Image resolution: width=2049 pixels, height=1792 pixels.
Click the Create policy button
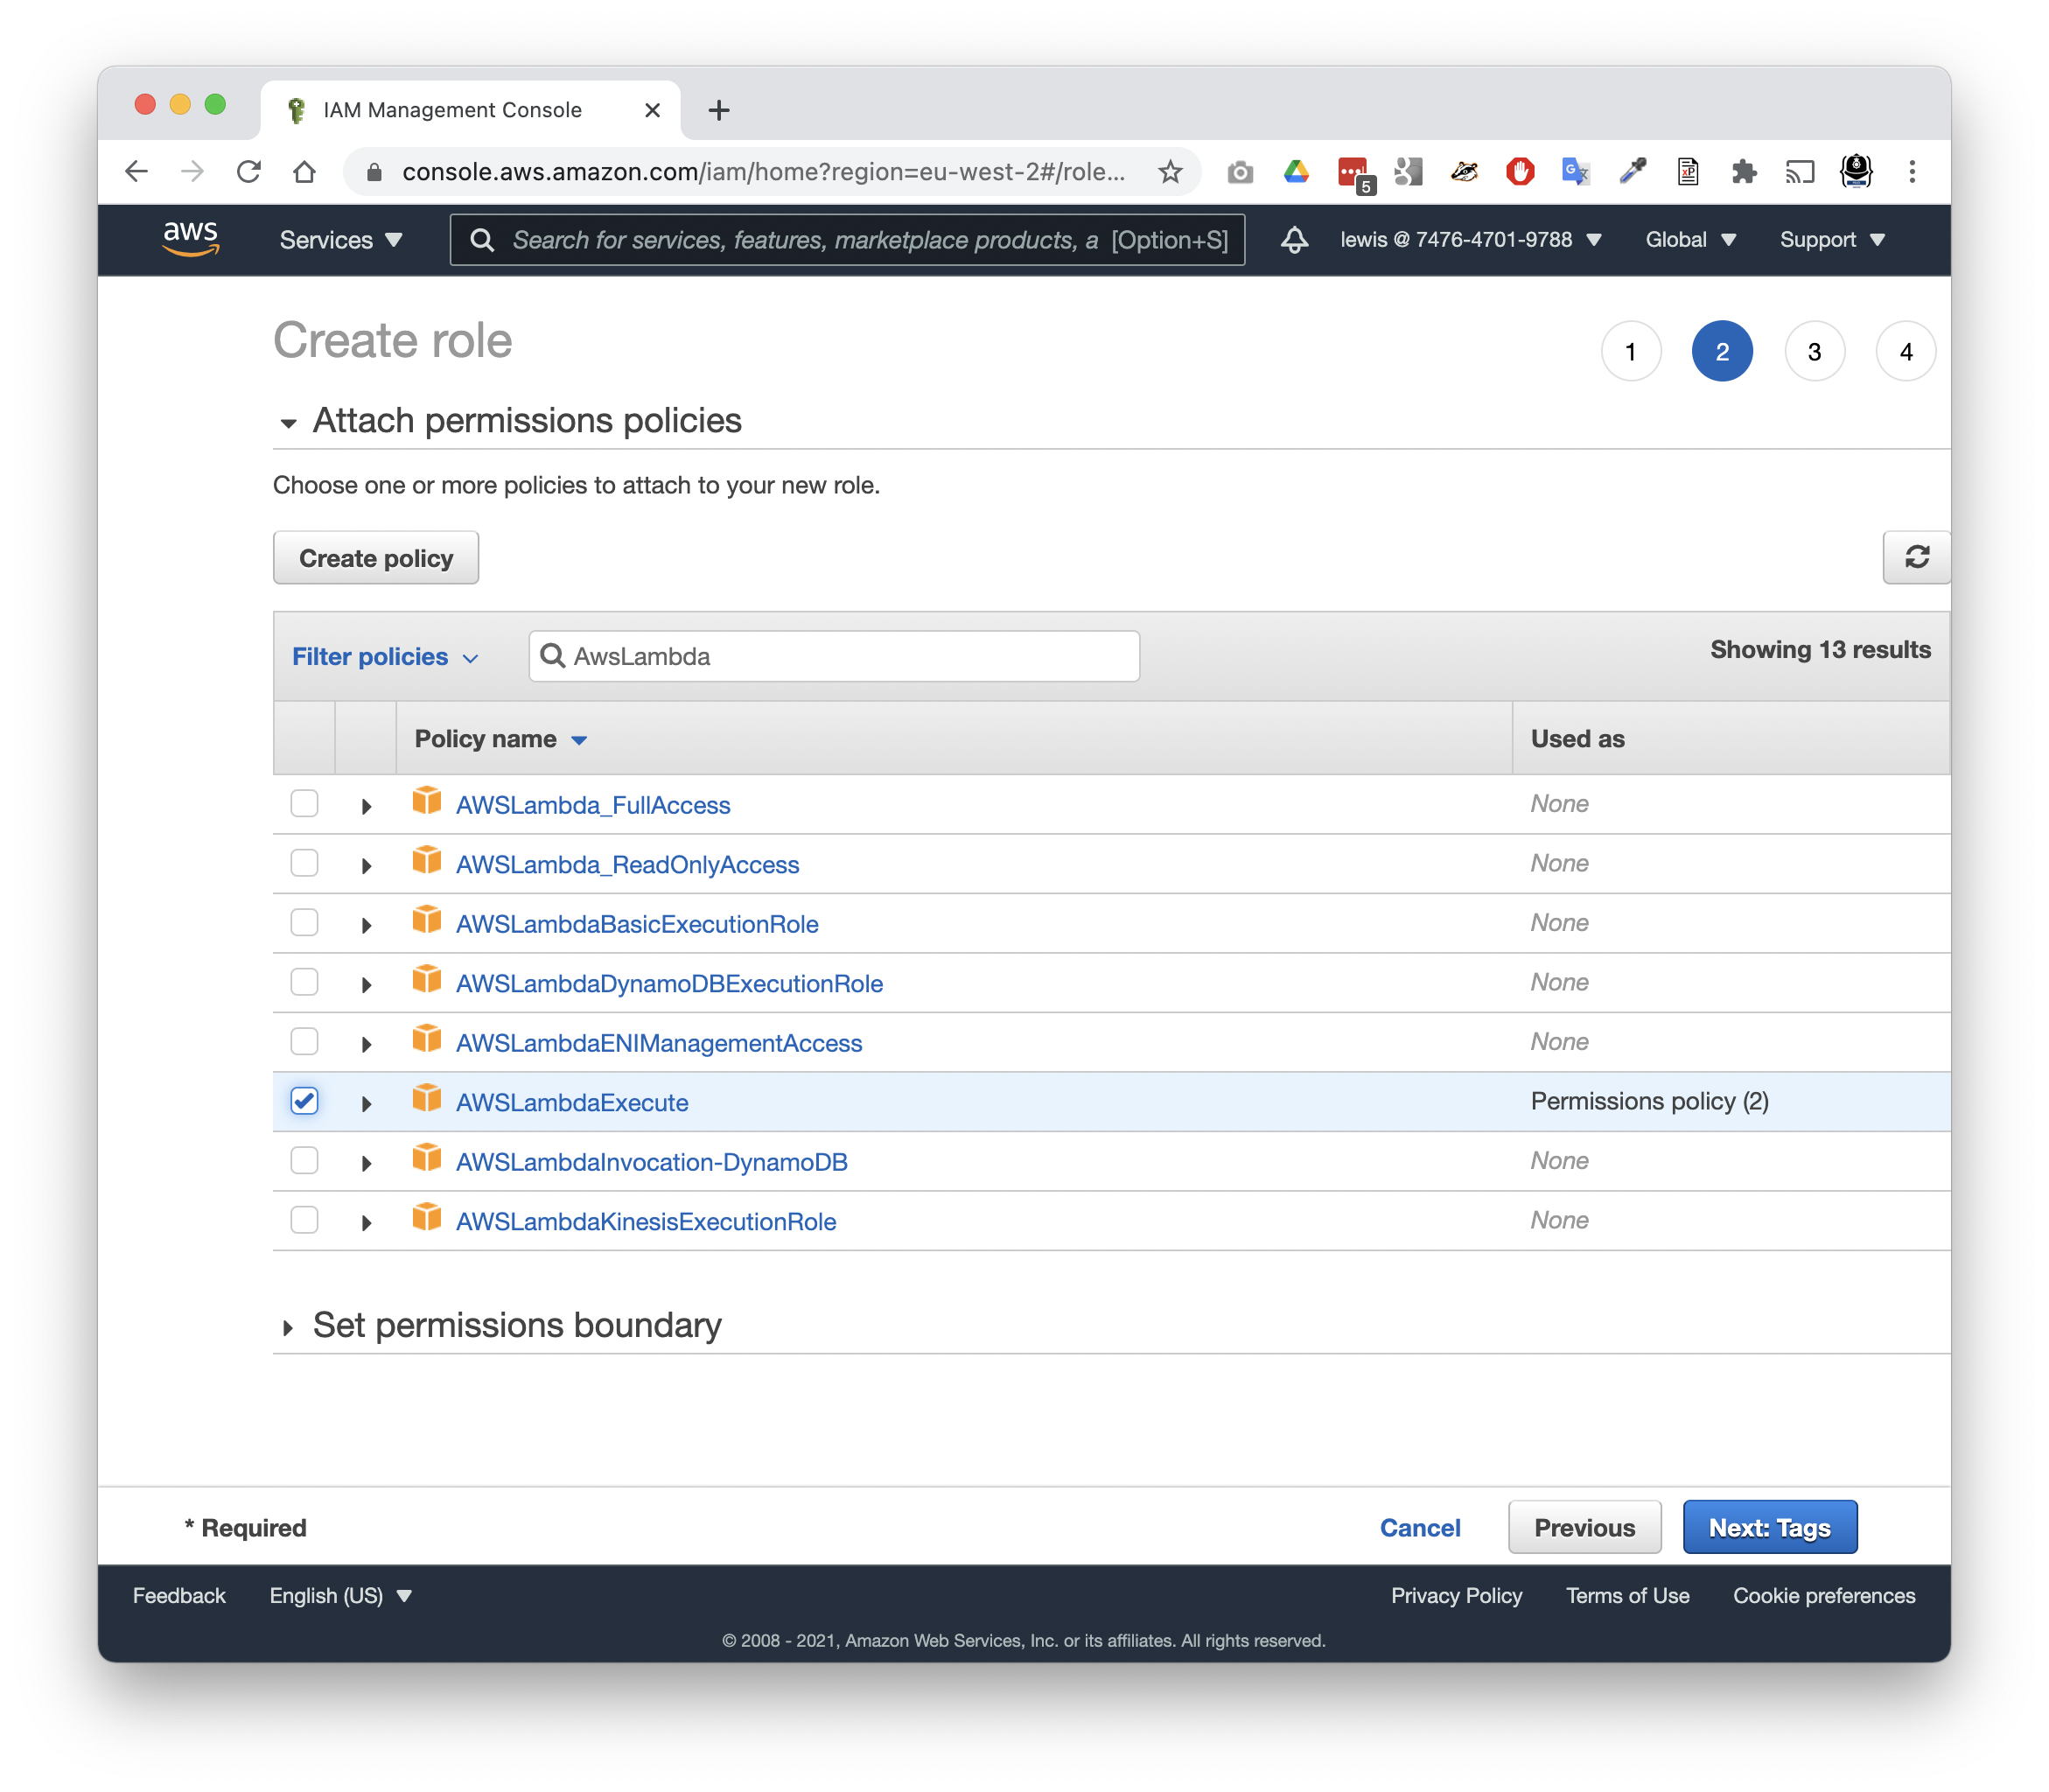[x=376, y=558]
